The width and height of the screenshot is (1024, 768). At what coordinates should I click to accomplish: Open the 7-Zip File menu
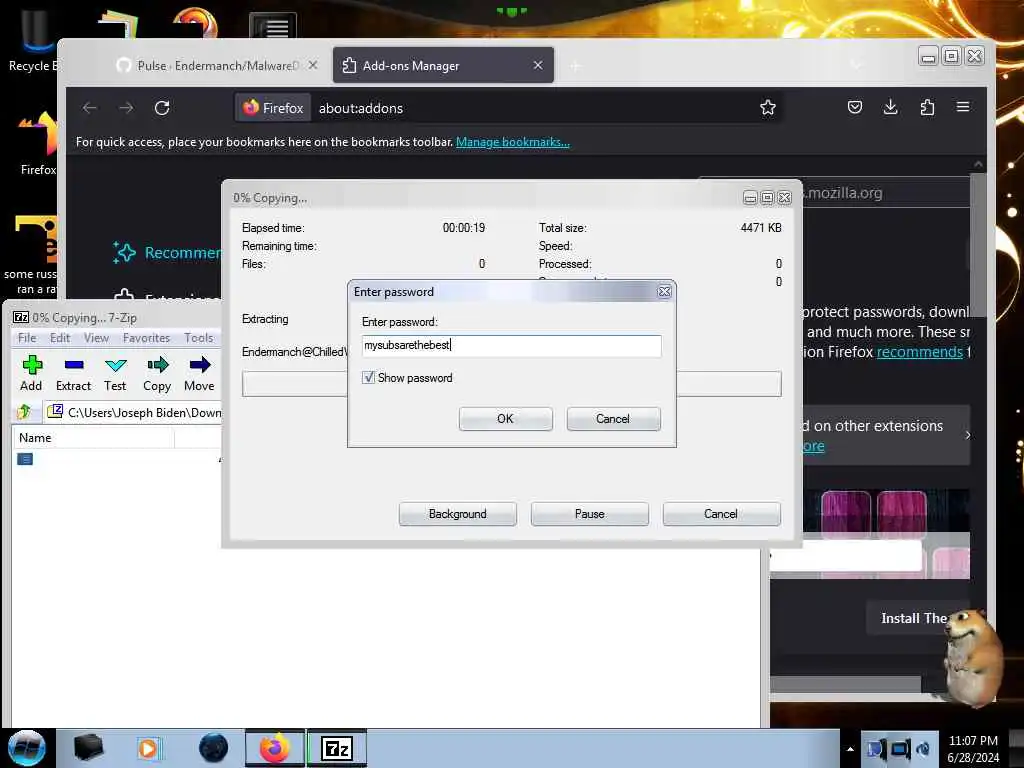tap(27, 338)
